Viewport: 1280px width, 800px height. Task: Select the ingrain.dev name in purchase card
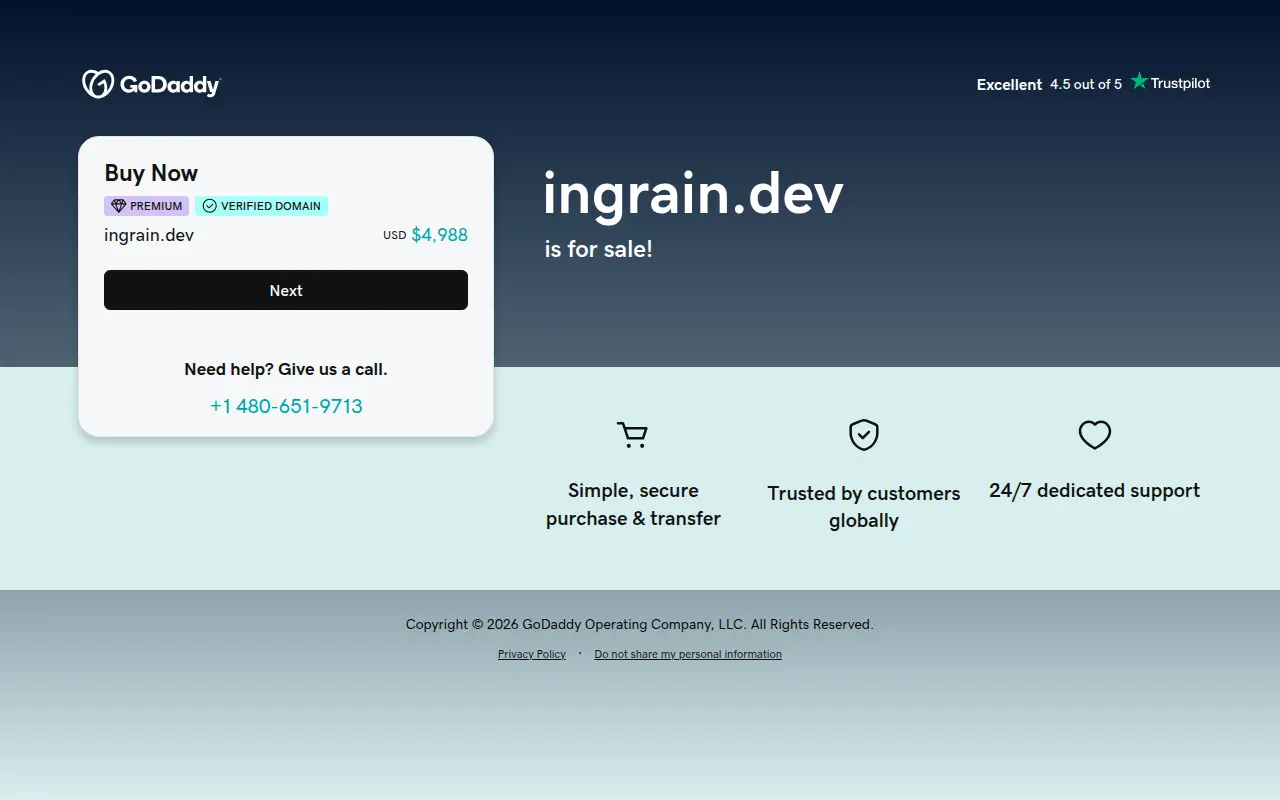pos(149,235)
